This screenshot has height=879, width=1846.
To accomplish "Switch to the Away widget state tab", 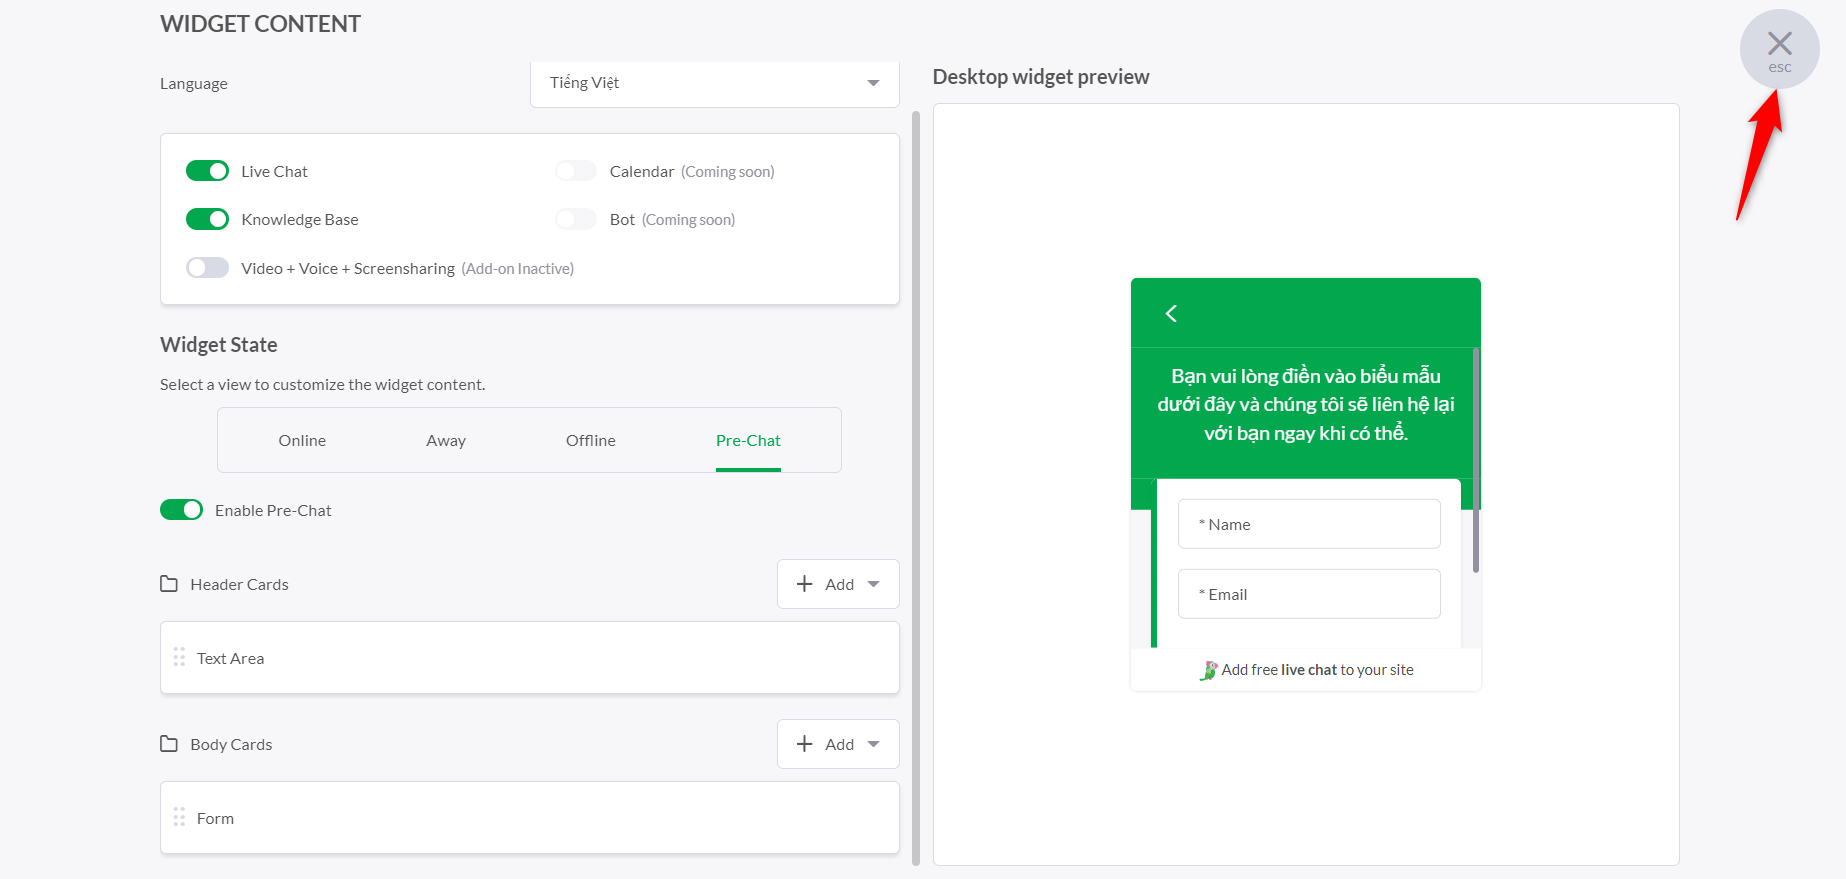I will 446,440.
